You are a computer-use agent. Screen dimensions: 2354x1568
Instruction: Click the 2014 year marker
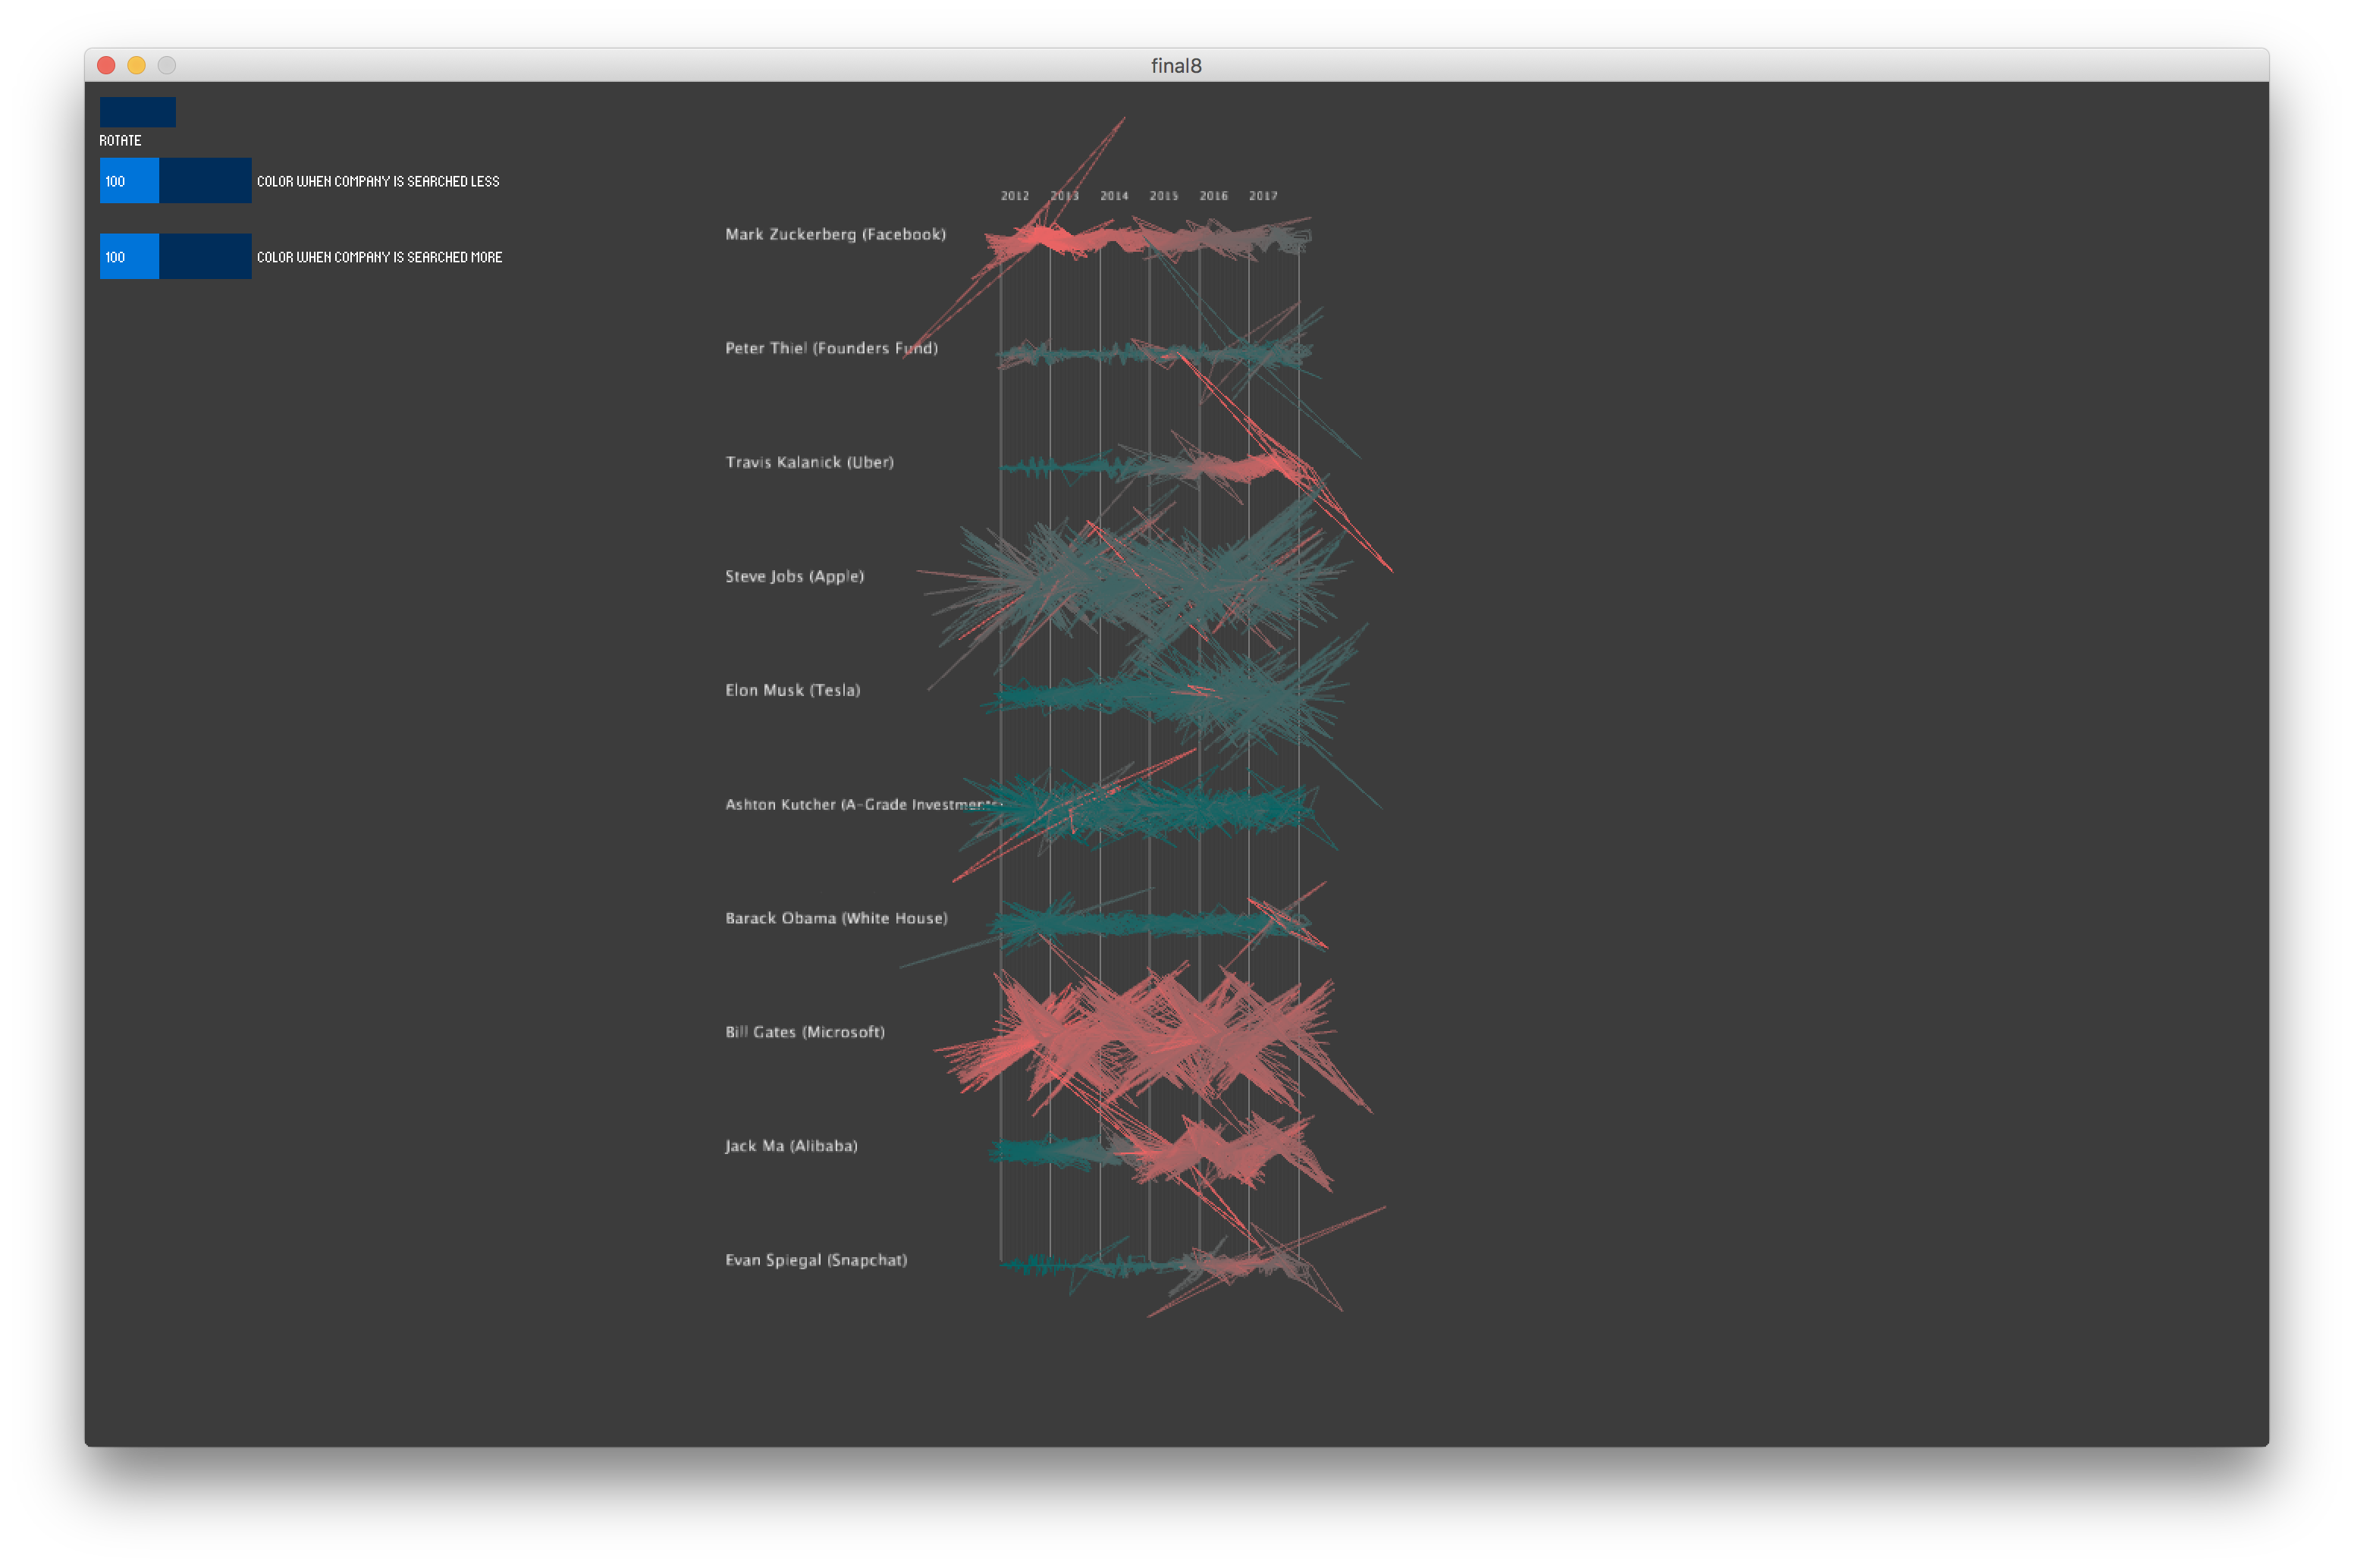click(x=1114, y=196)
